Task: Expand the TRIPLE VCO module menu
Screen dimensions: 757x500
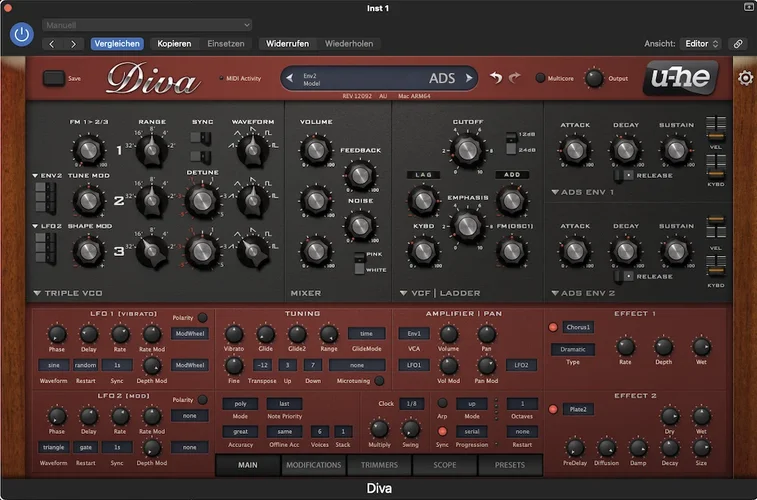Action: pyautogui.click(x=37, y=293)
